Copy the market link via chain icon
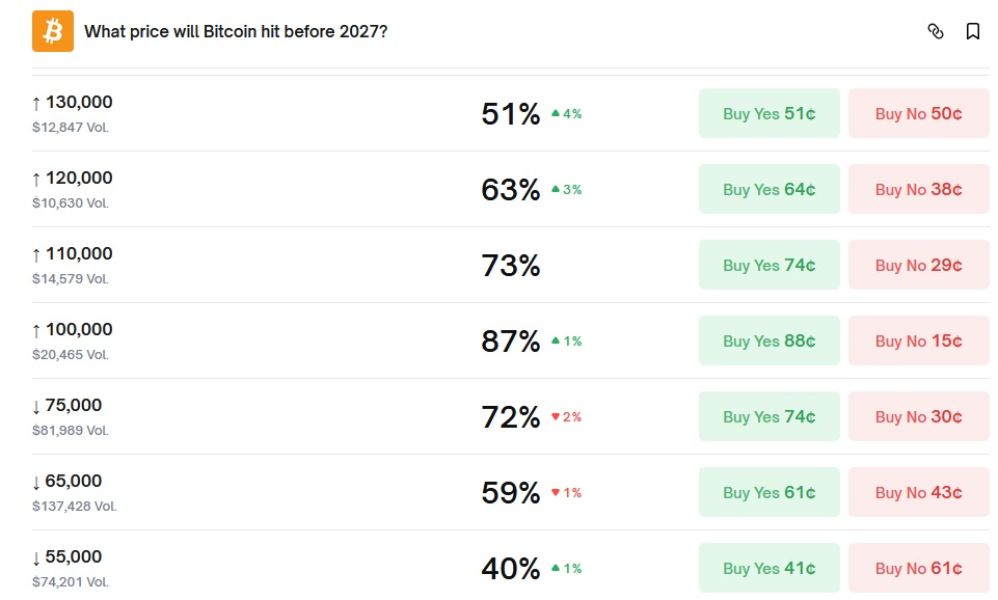 click(x=936, y=32)
